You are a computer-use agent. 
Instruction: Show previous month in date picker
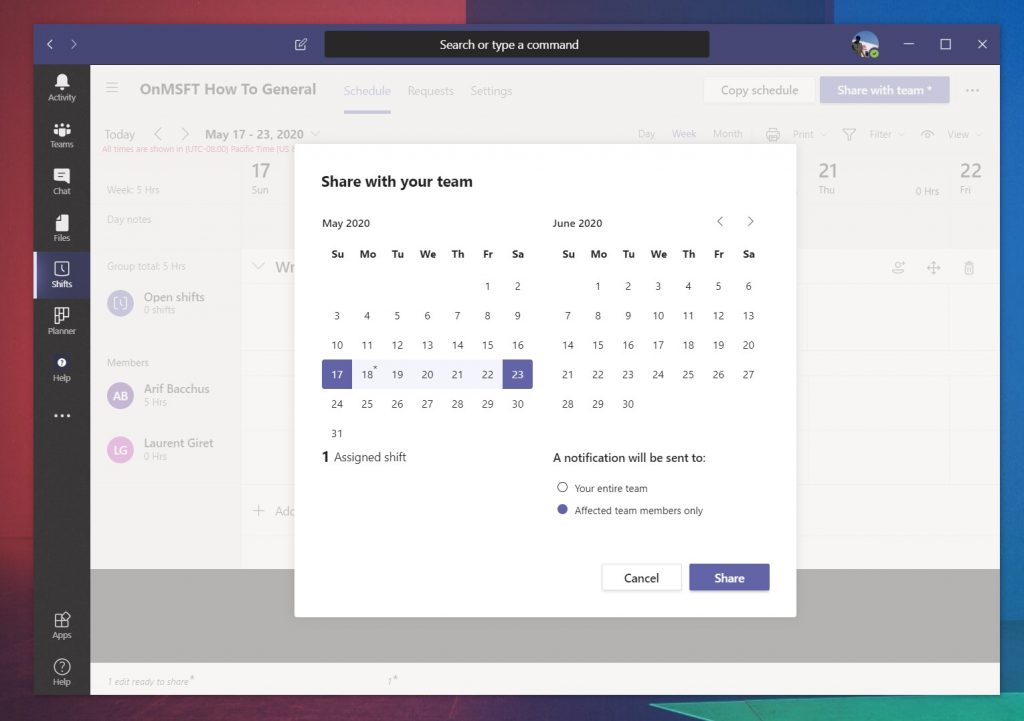pyautogui.click(x=720, y=221)
